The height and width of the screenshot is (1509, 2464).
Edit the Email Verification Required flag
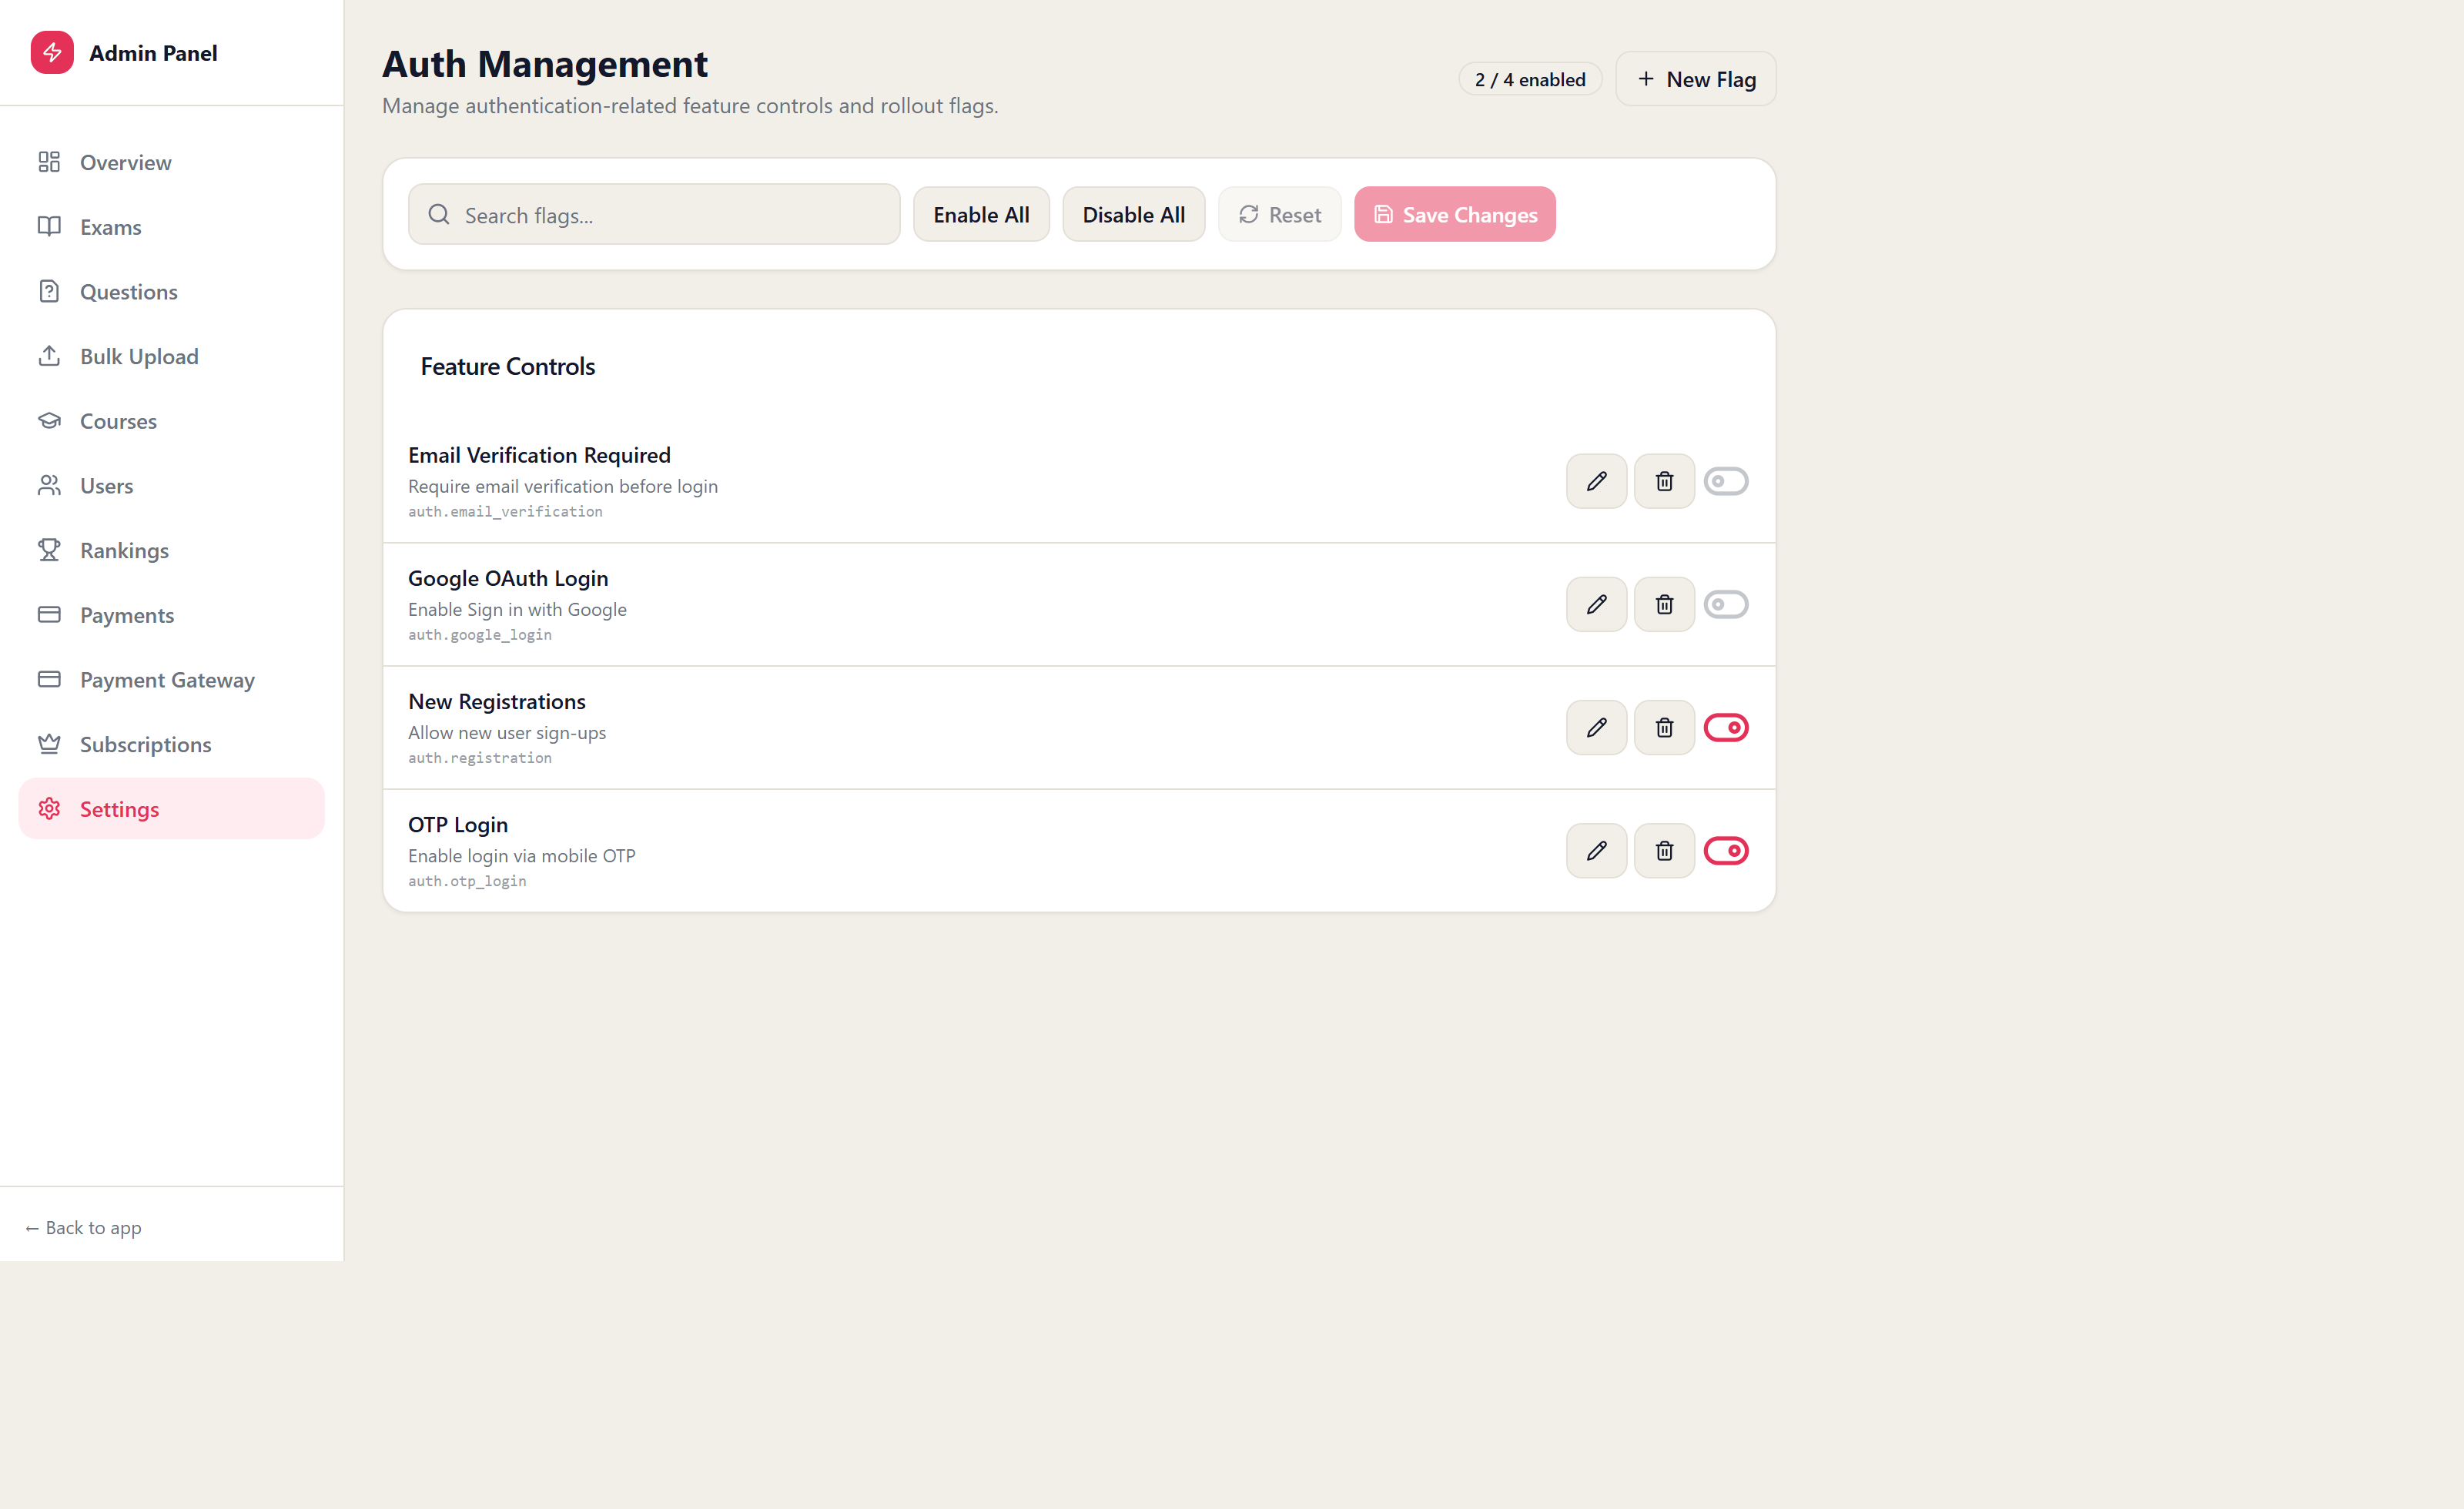(x=1596, y=481)
